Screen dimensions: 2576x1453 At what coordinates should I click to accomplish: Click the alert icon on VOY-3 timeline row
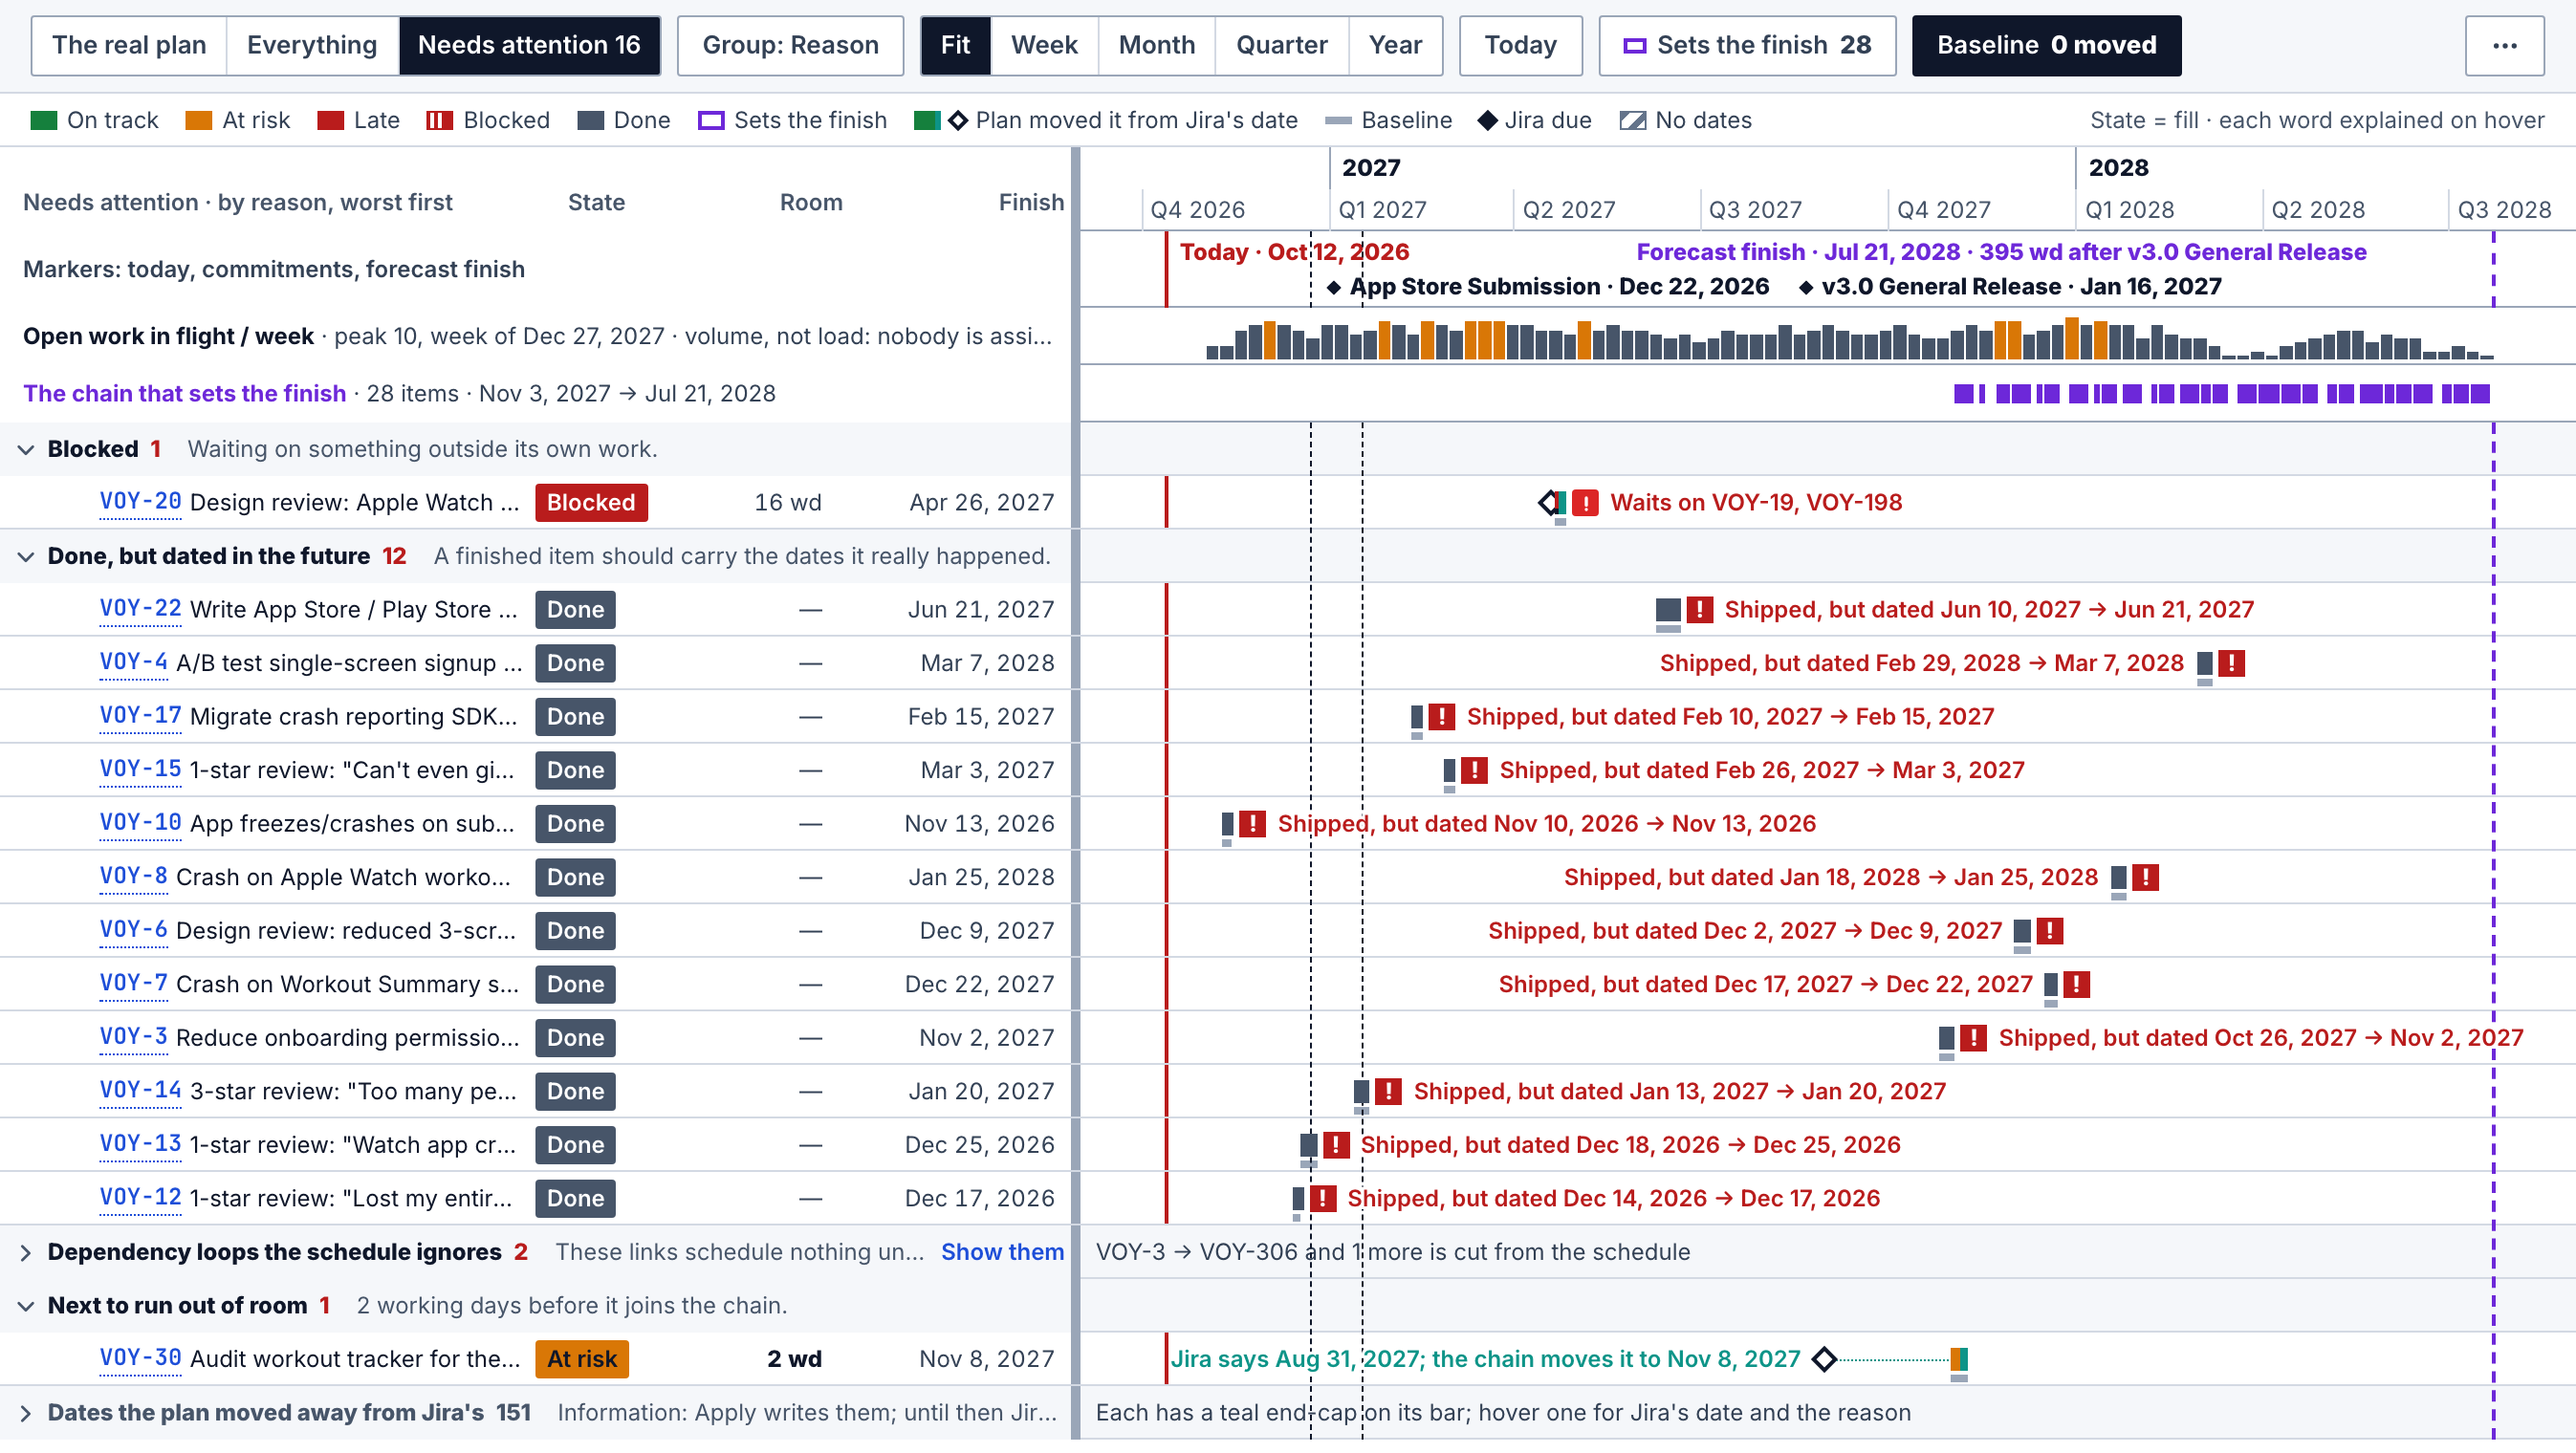[1973, 1037]
